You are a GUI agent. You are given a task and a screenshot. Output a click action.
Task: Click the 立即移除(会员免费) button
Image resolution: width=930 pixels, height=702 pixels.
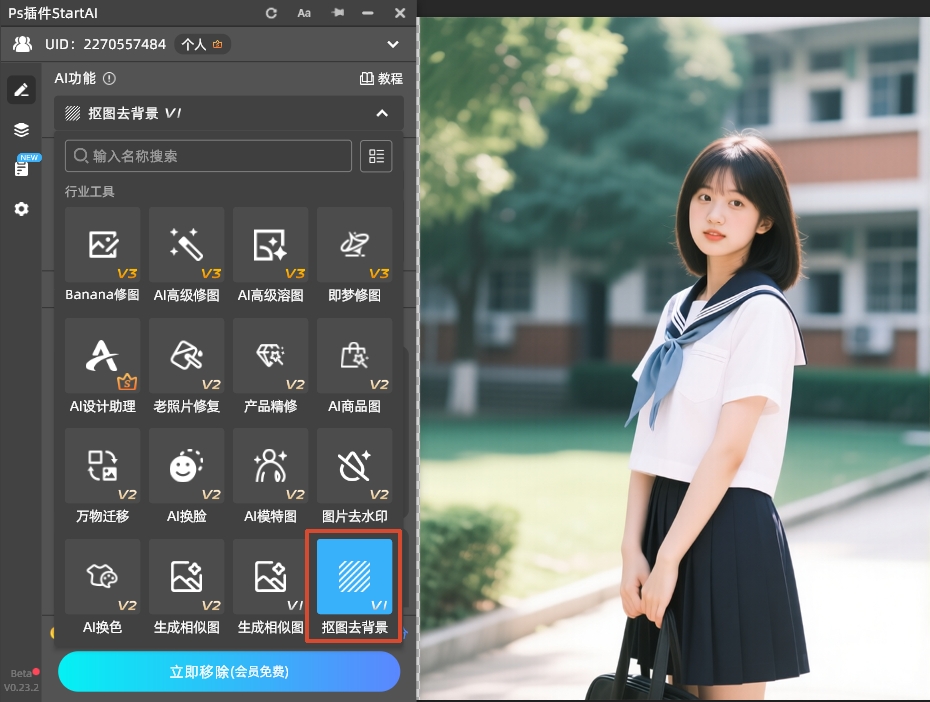[229, 672]
